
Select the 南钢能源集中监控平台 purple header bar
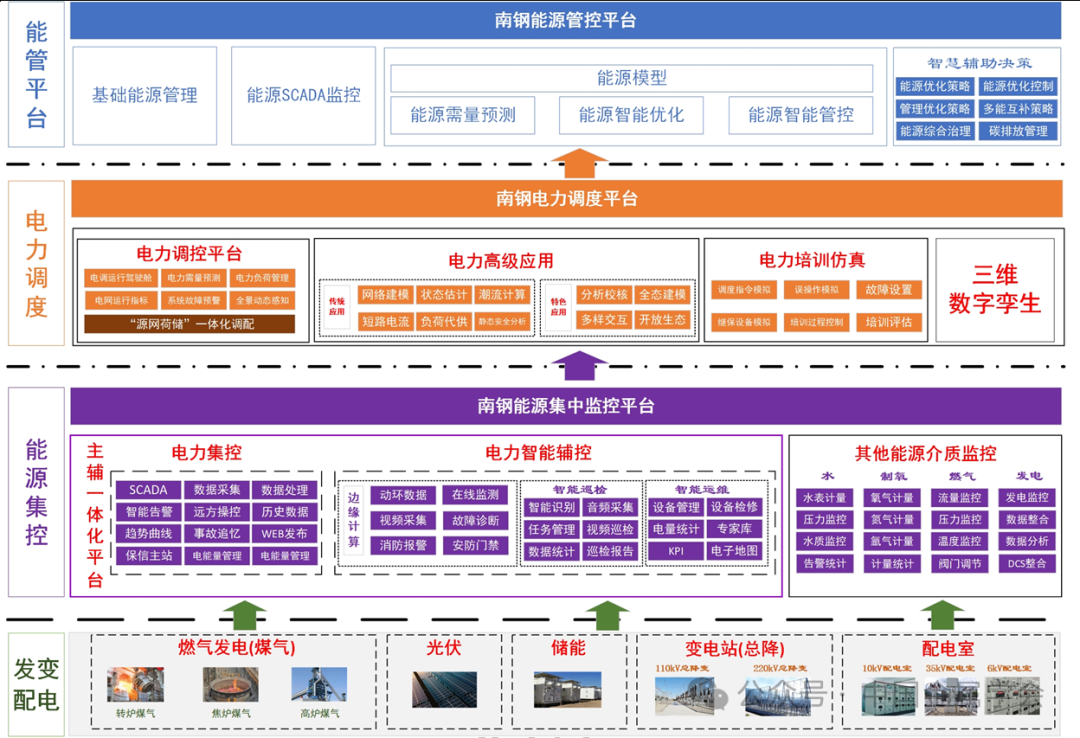[x=565, y=406]
